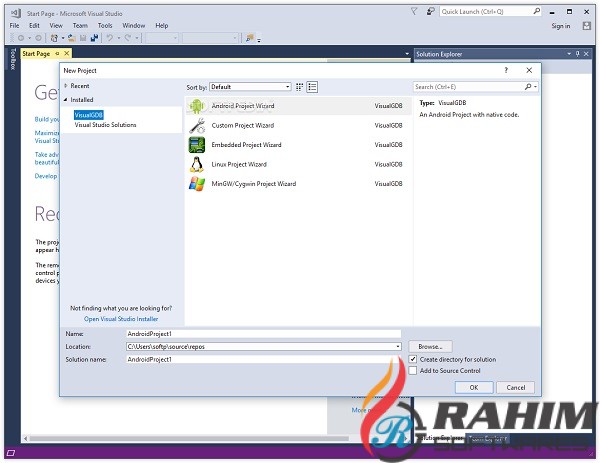Collapse the Installed node

(66, 99)
